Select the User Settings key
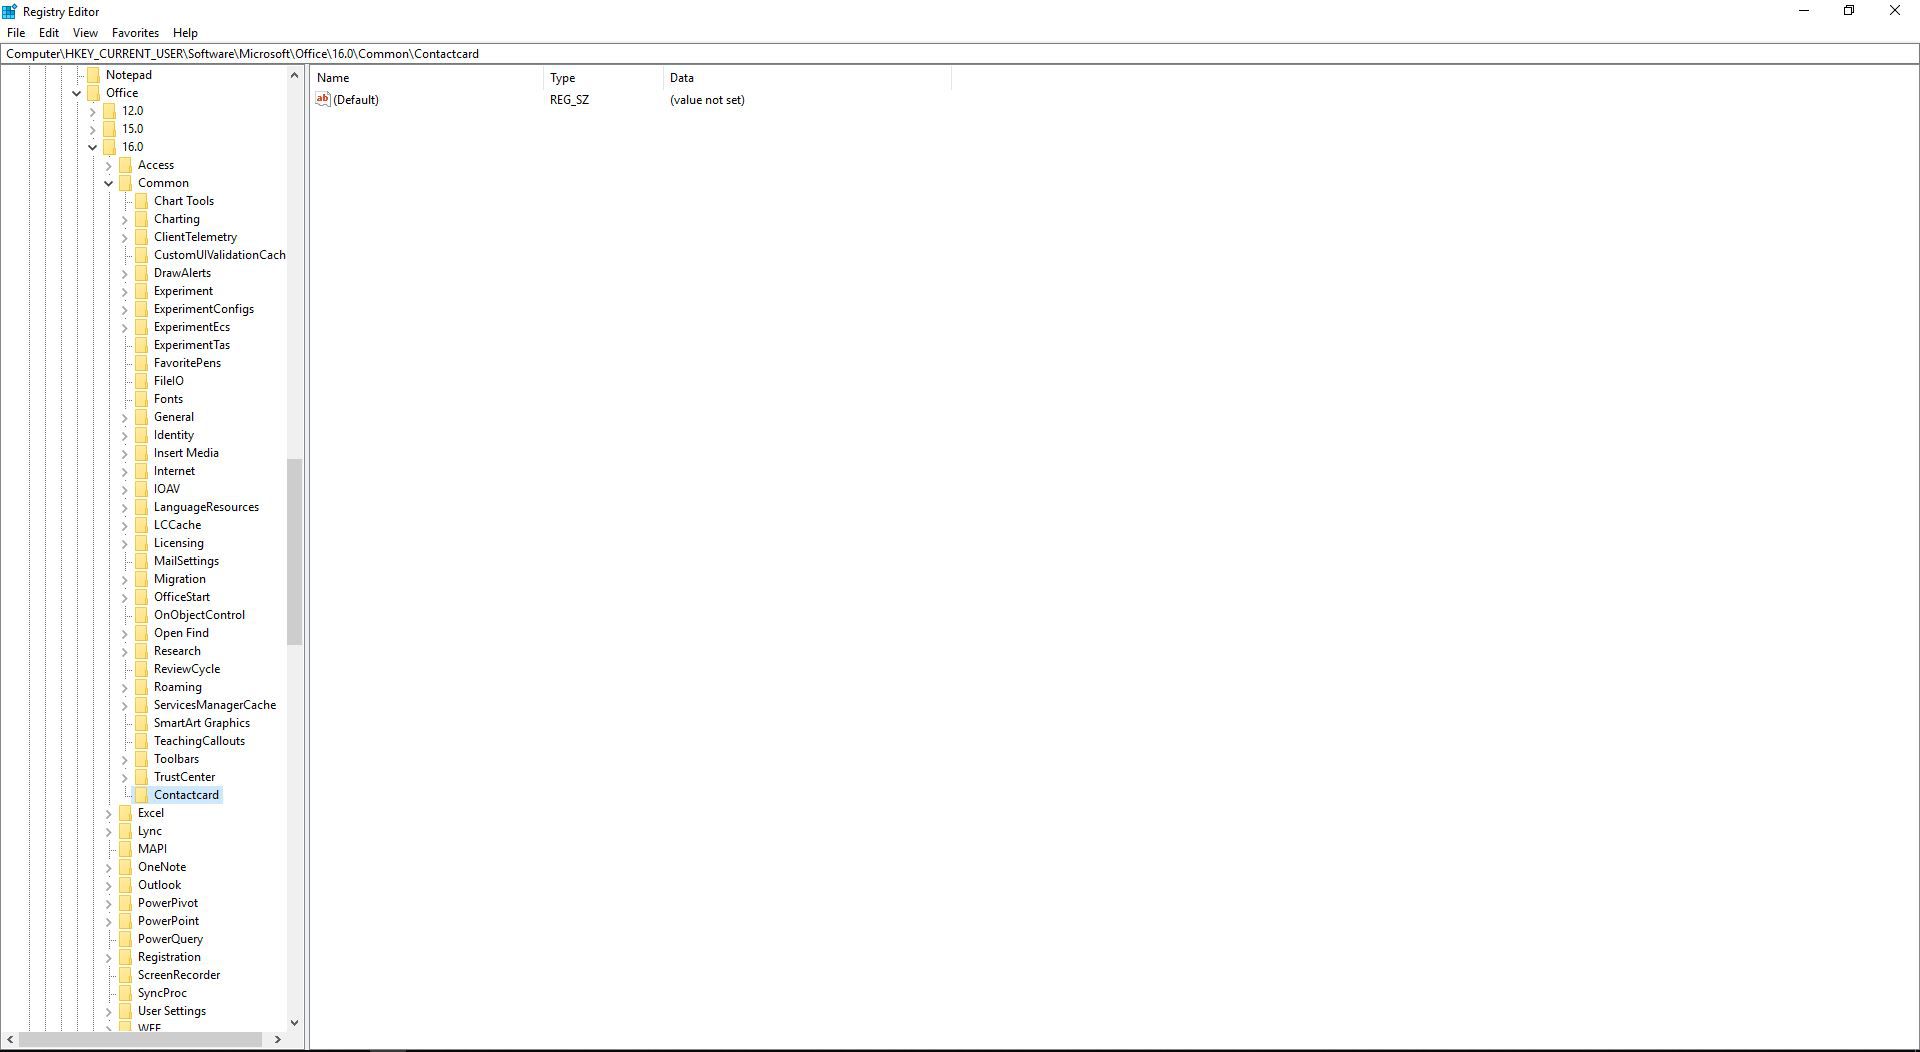Screen dimensions: 1920x1052 click(x=172, y=1011)
